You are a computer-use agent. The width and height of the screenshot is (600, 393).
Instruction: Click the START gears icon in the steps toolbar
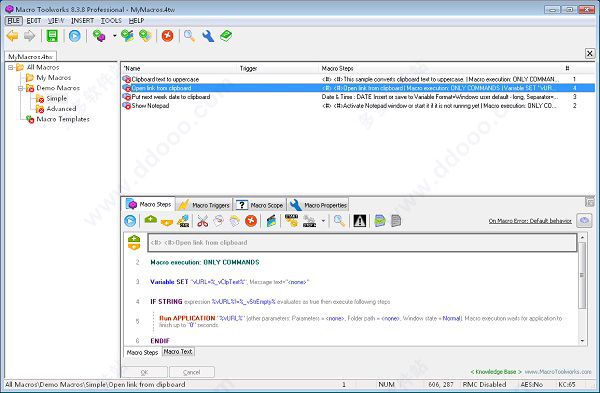292,221
